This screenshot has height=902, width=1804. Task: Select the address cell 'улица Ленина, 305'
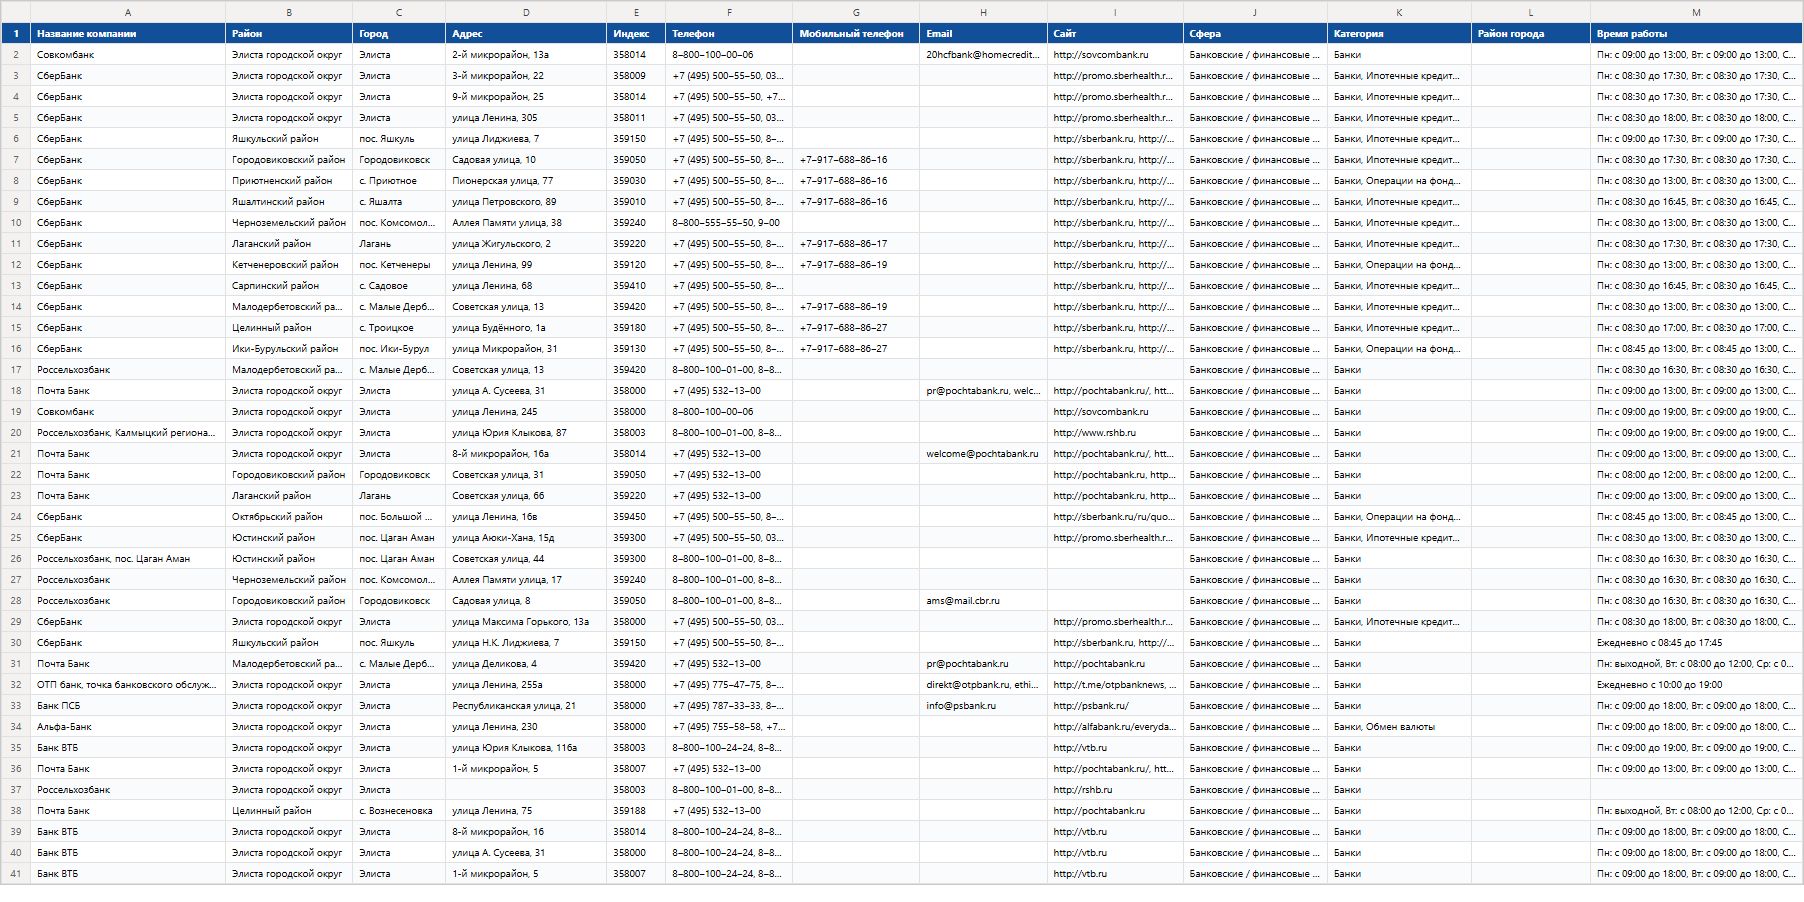[x=526, y=118]
